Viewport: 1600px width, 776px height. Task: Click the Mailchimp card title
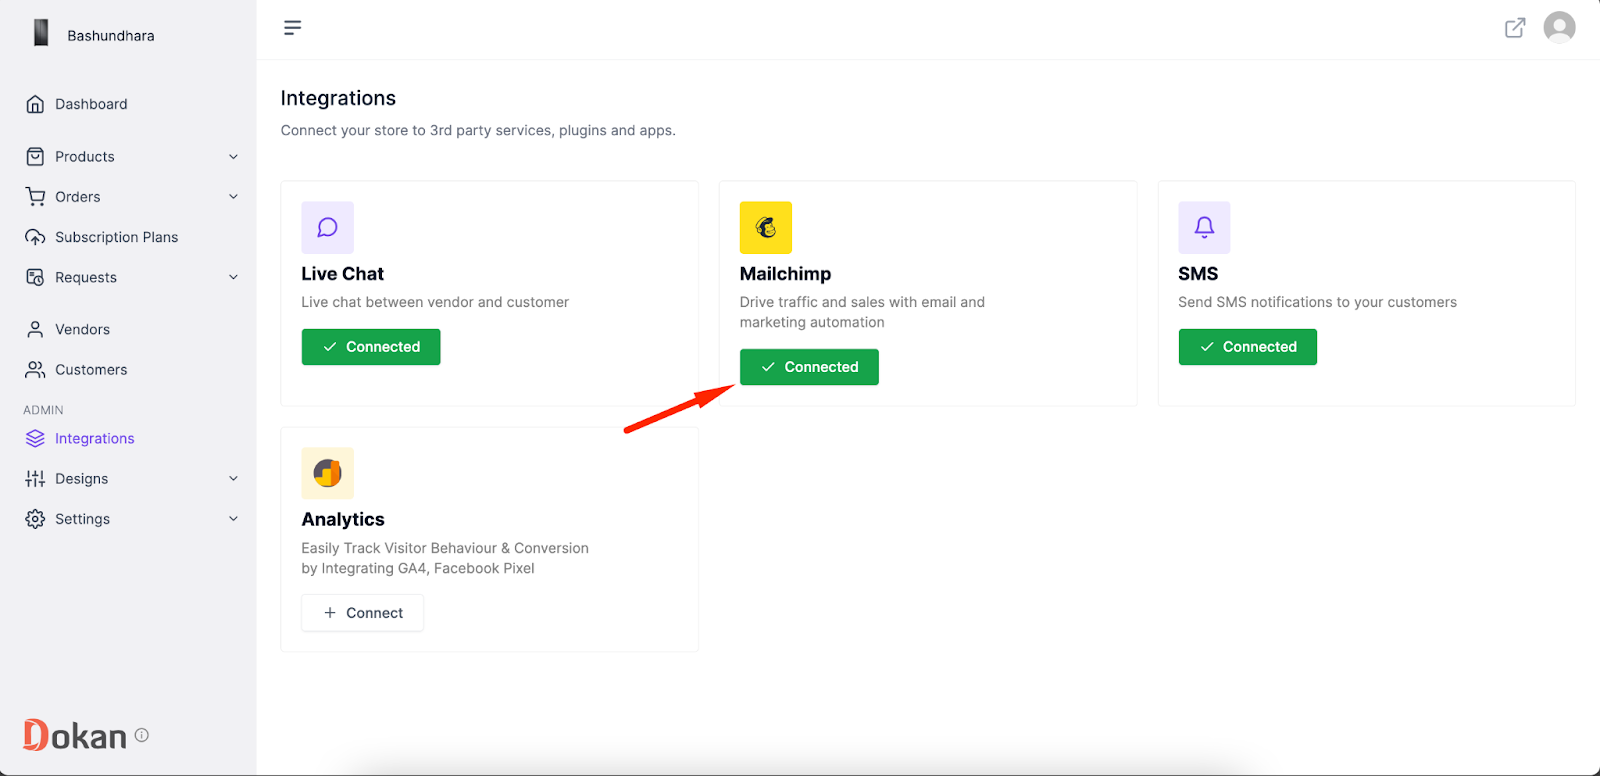(x=785, y=274)
